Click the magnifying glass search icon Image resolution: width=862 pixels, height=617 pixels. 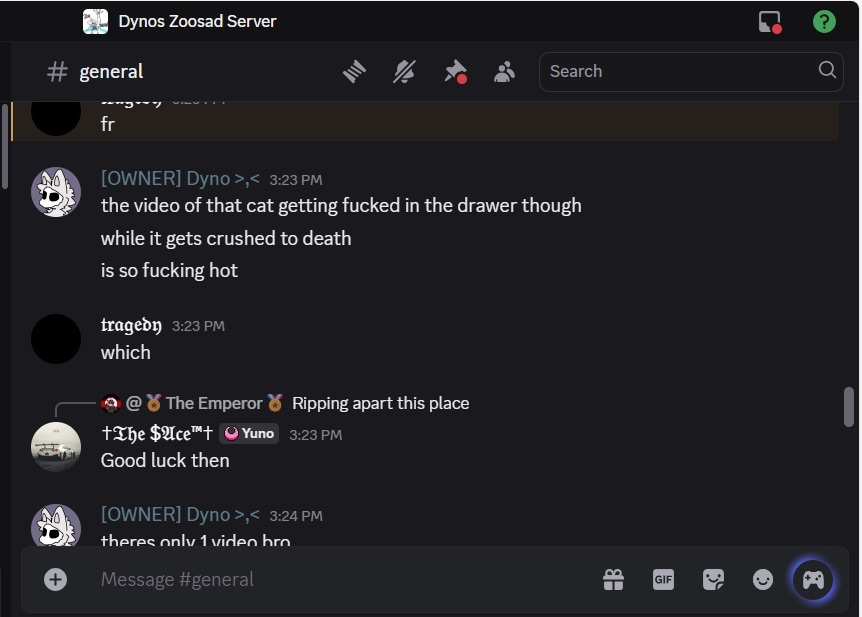tap(827, 70)
